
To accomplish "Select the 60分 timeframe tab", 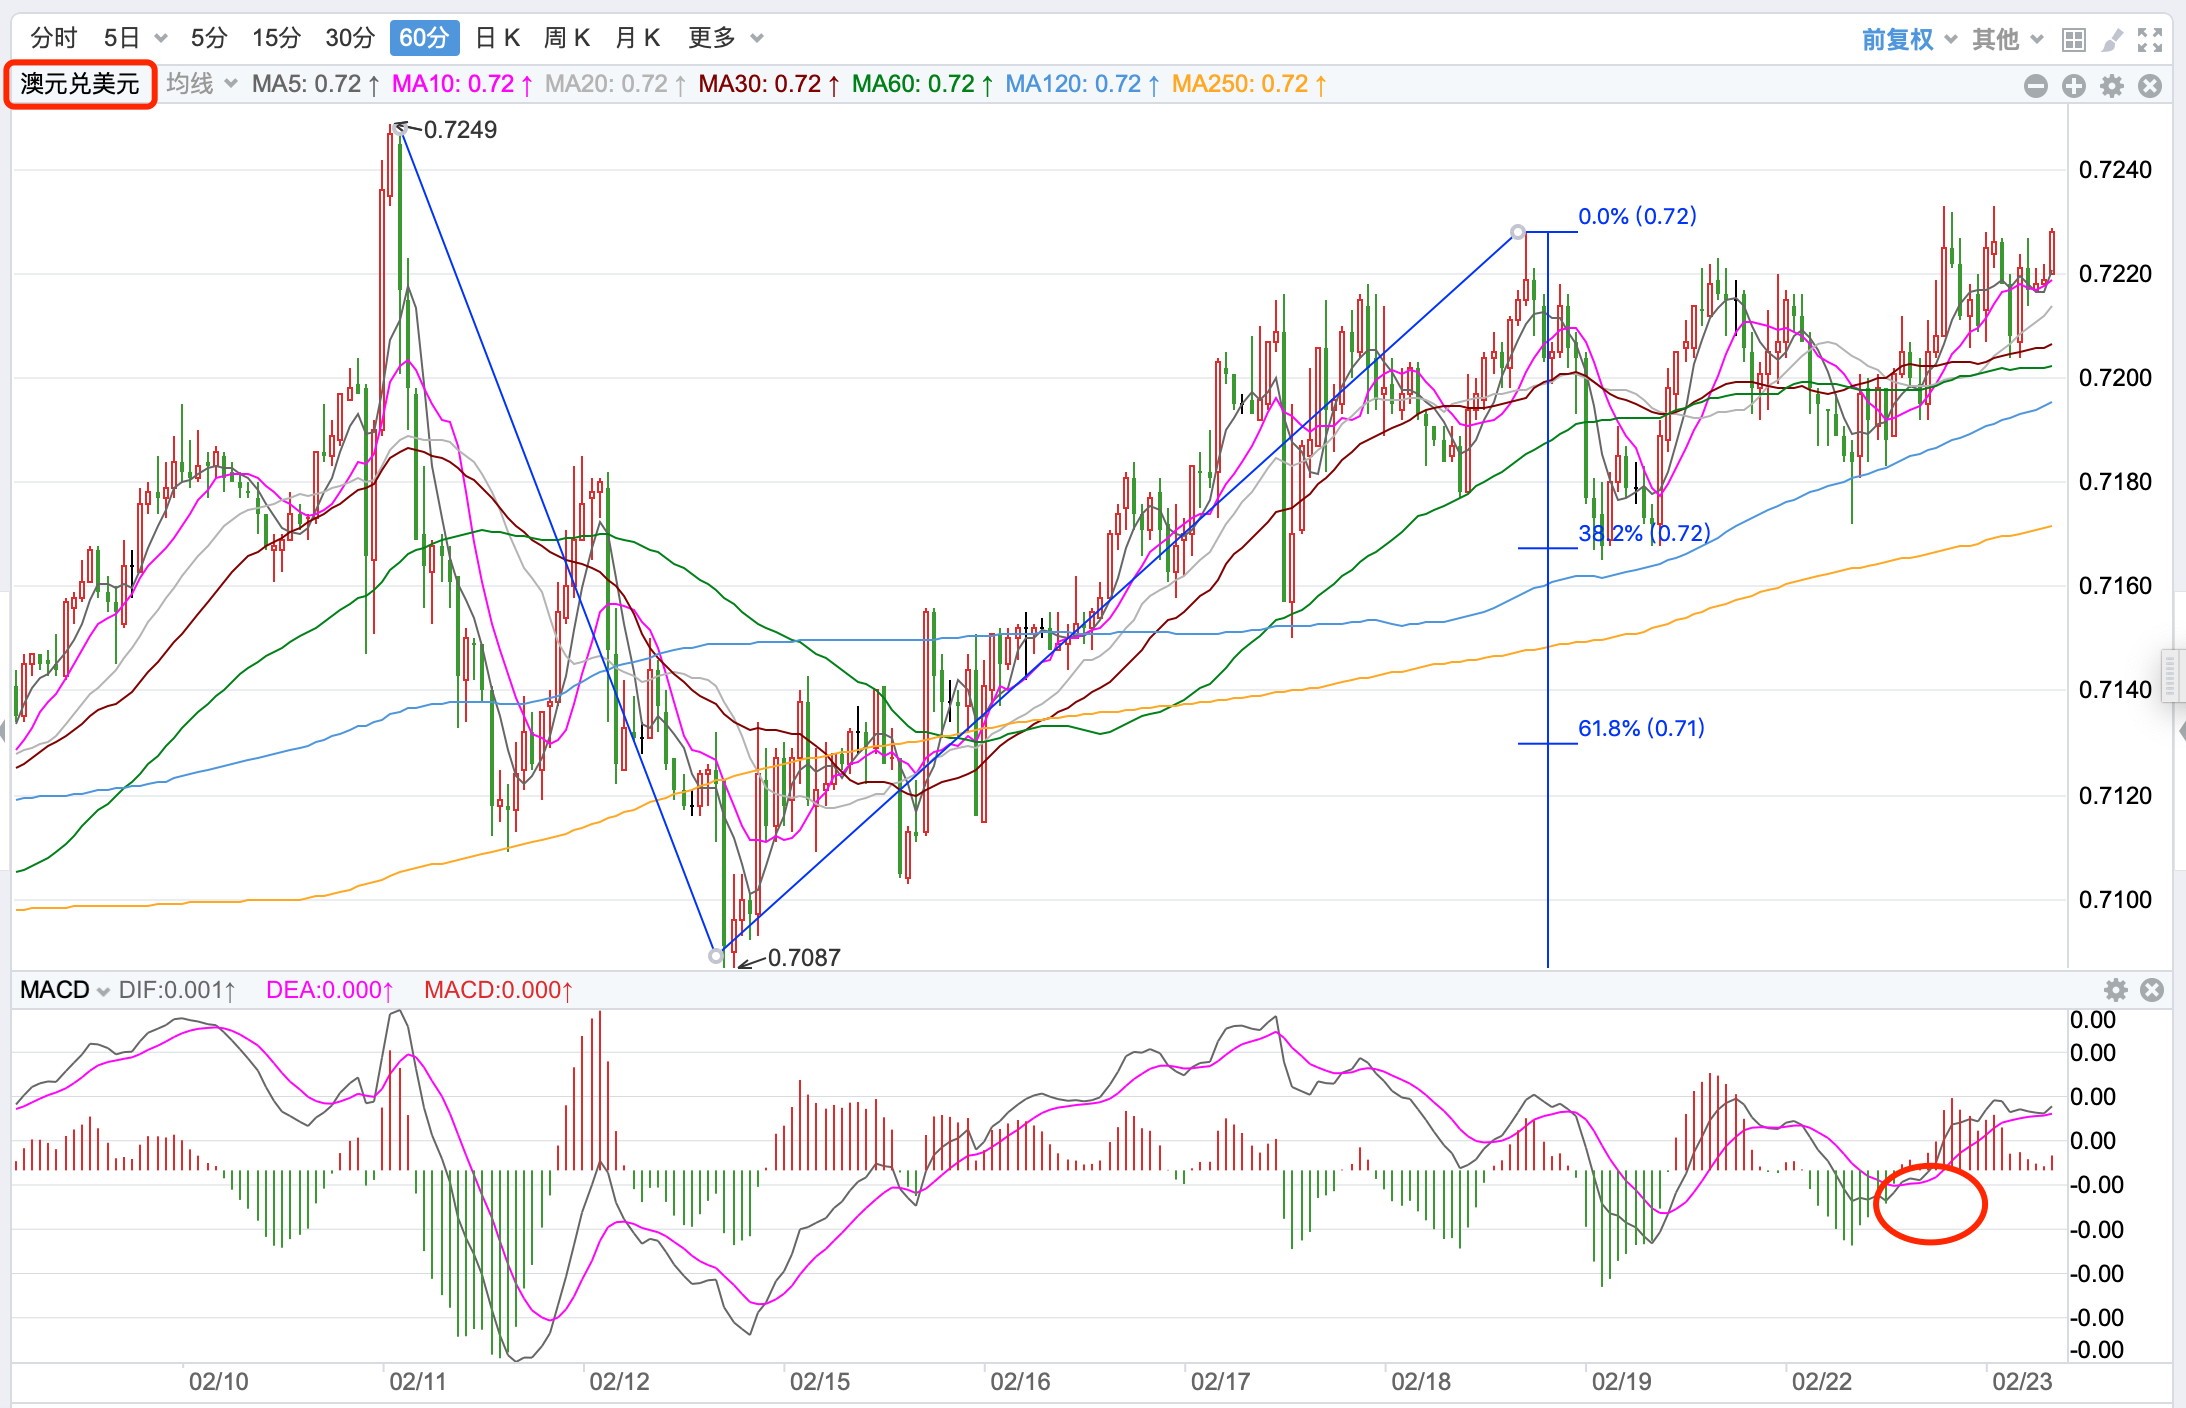I will [x=424, y=38].
